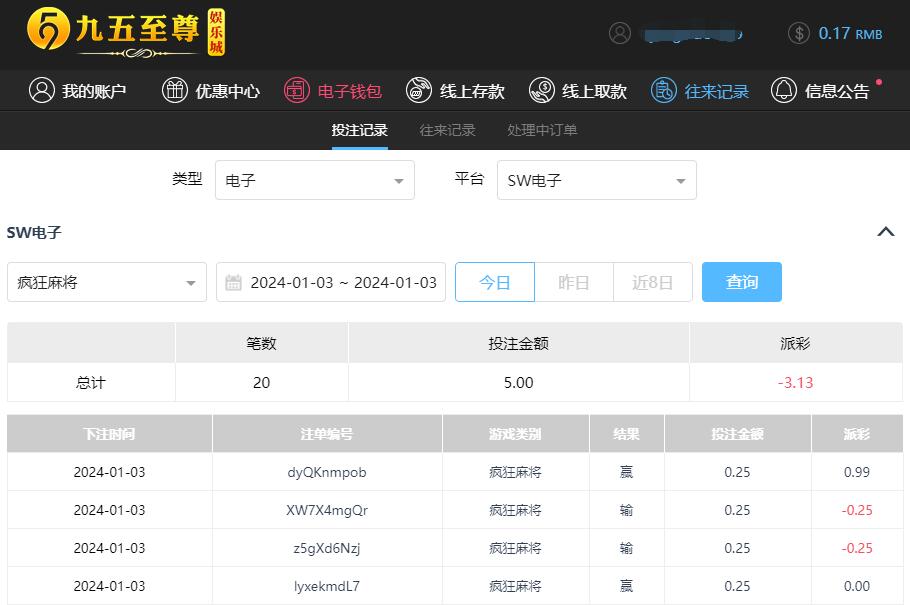This screenshot has height=605, width=910.
Task: Click the 往来记录 records icon
Action: pos(663,91)
